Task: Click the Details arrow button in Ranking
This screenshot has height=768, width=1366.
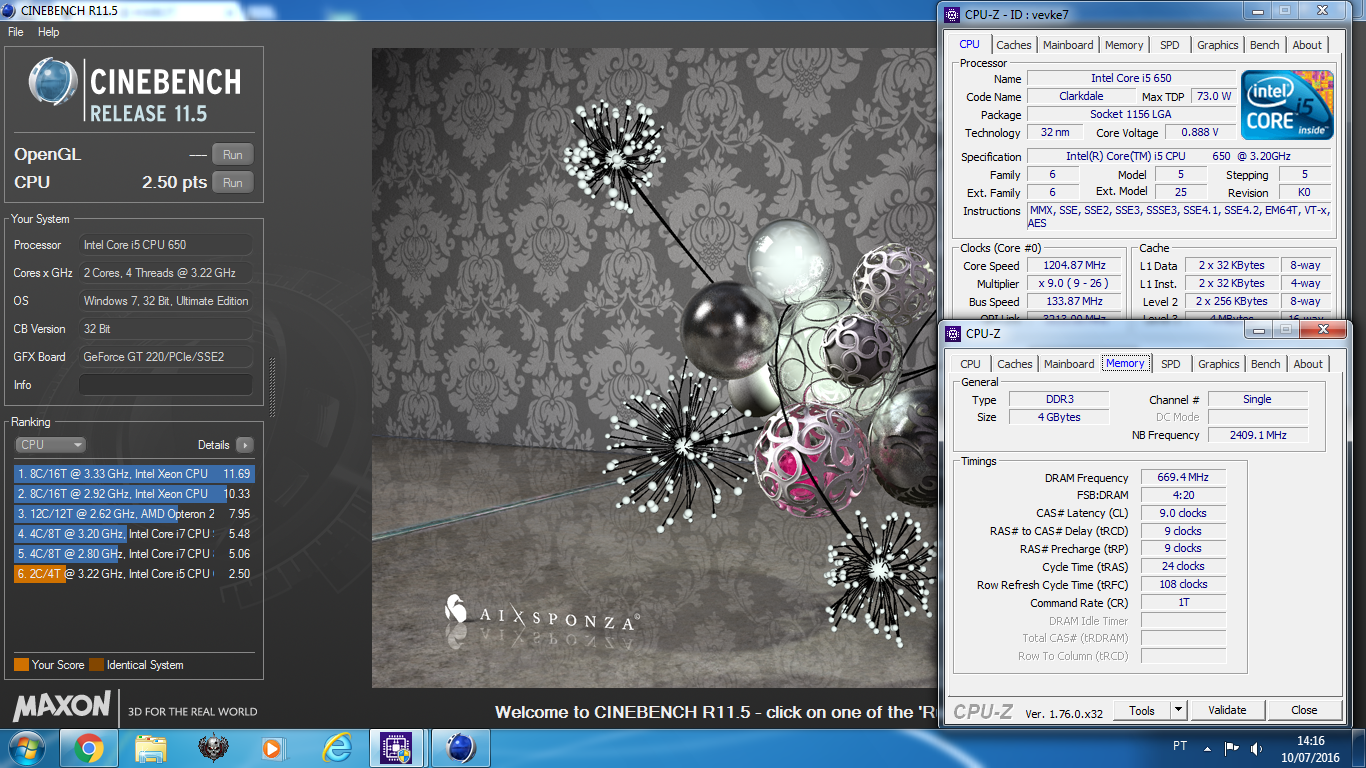Action: 244,445
